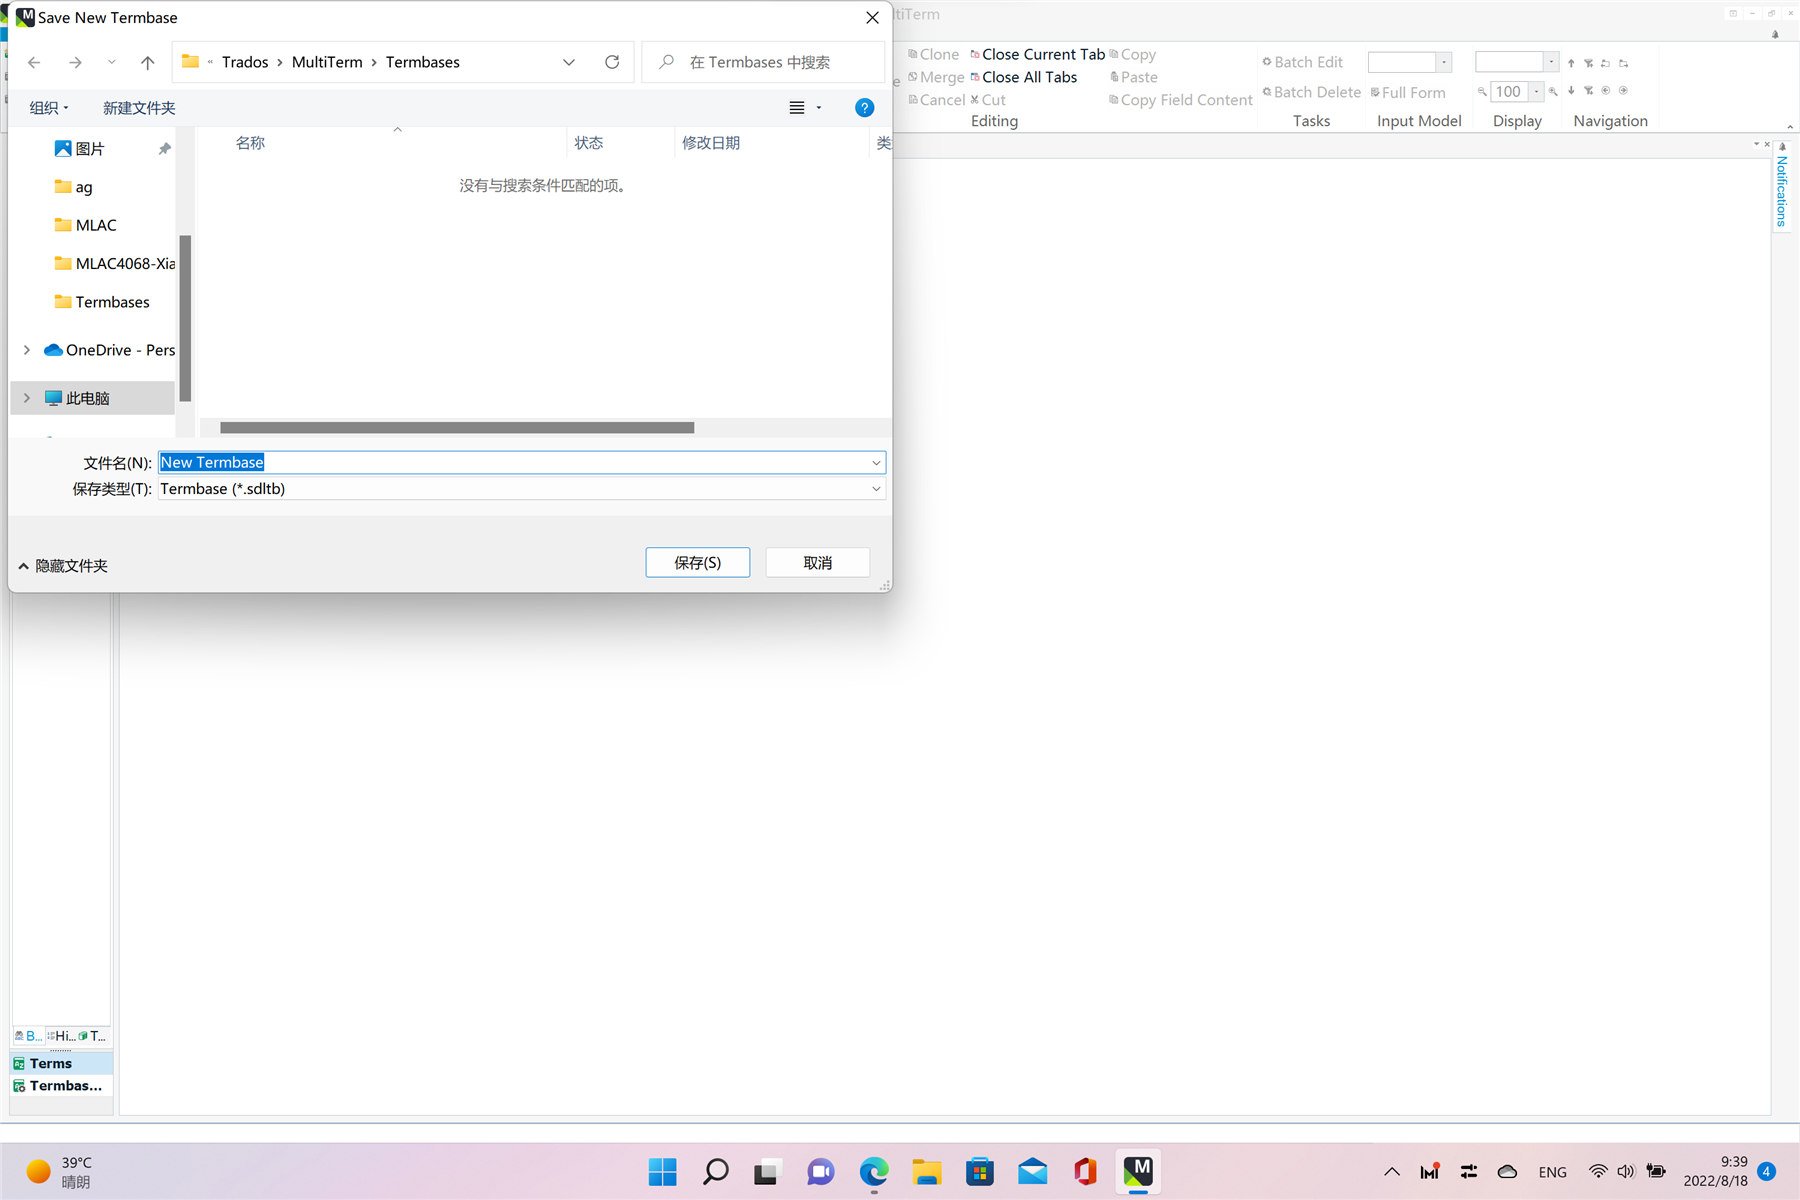
Task: Open File Explorer from taskbar
Action: (x=927, y=1172)
